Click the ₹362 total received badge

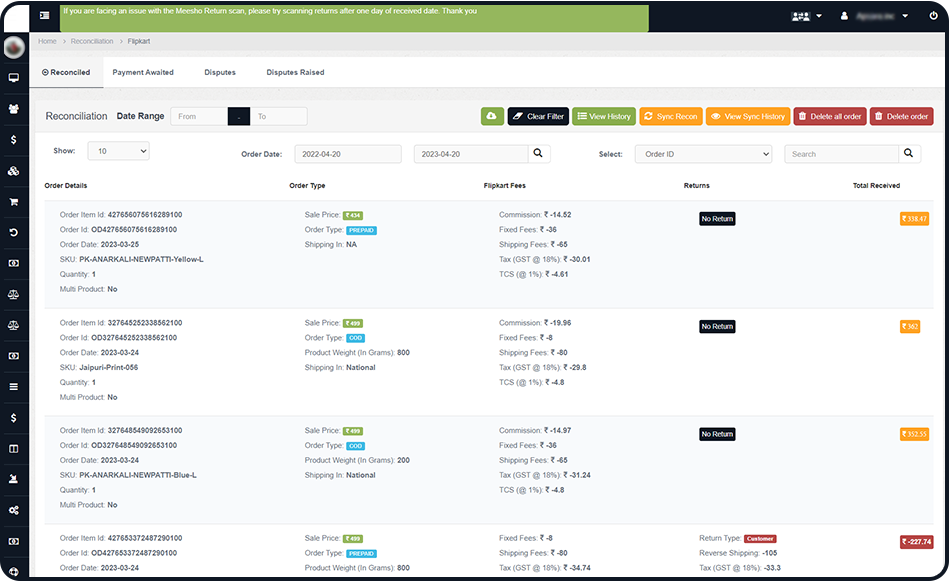click(x=910, y=327)
